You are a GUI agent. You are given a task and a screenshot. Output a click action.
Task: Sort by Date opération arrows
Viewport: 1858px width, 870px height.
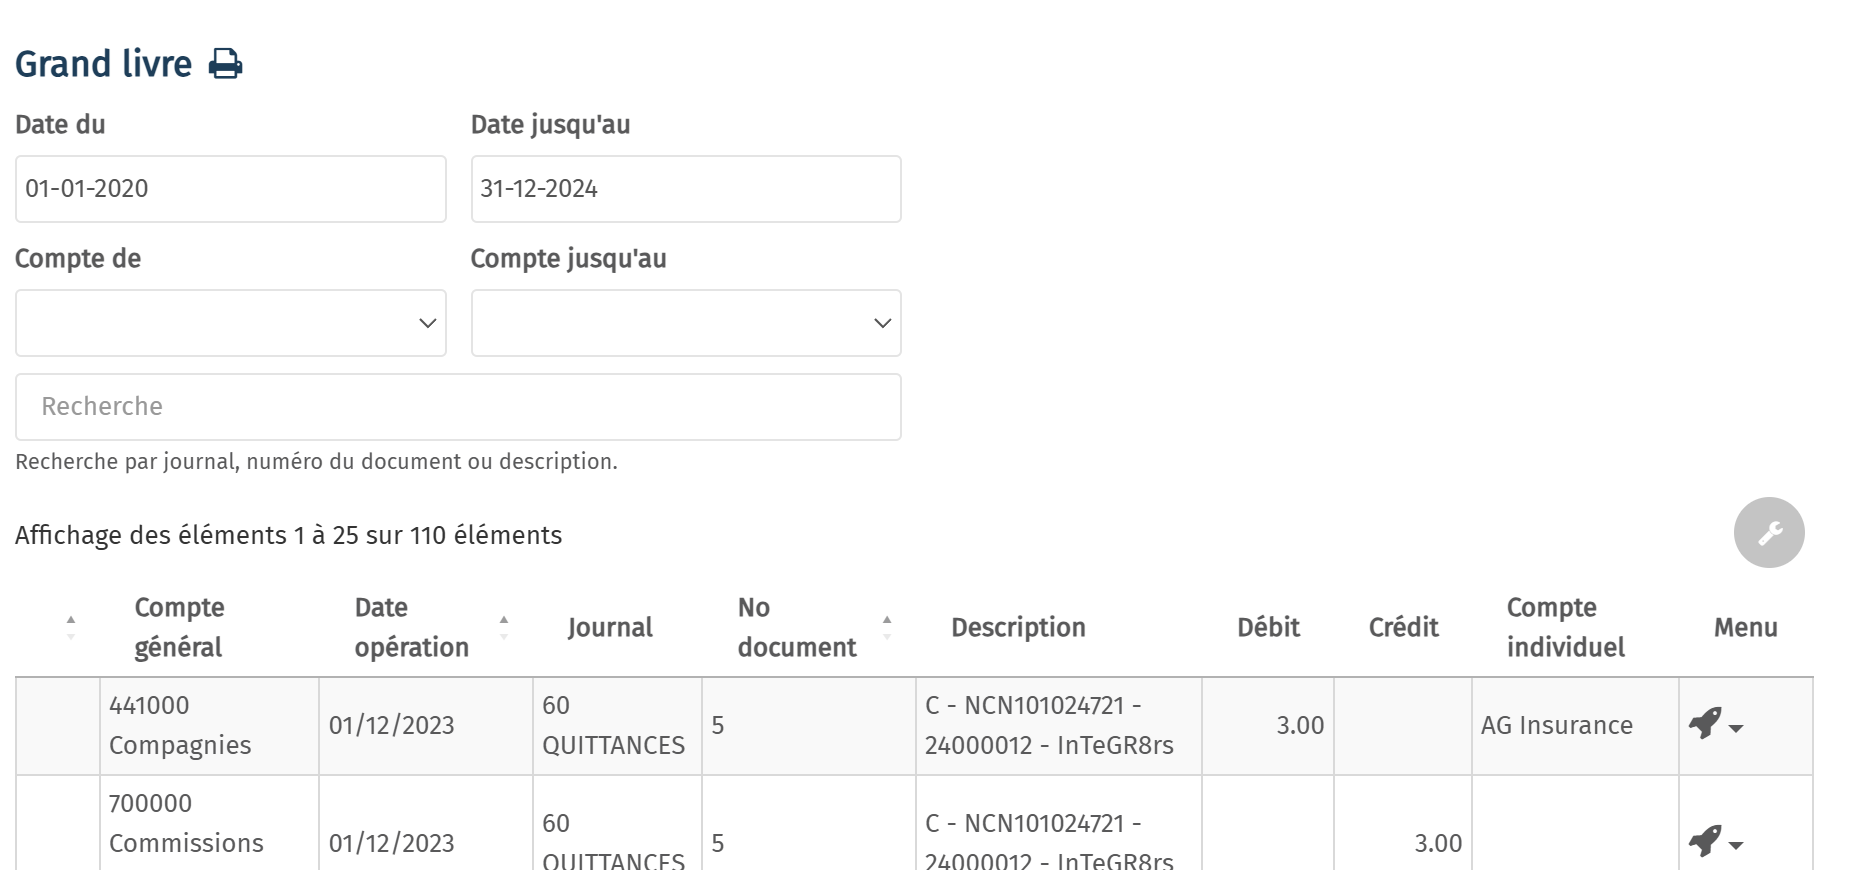pyautogui.click(x=504, y=628)
